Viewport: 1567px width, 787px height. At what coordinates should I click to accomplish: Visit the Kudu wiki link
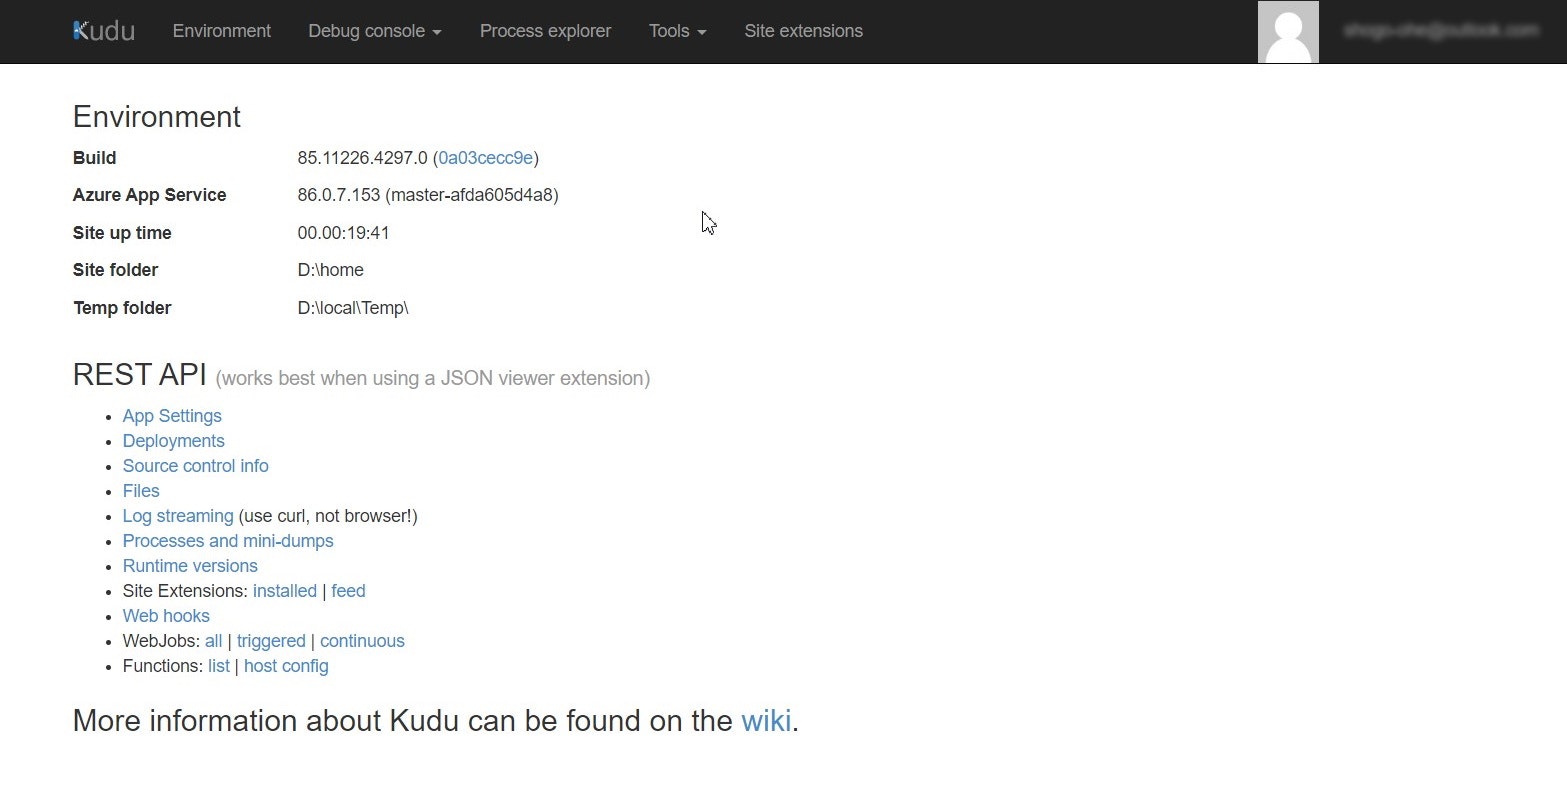coord(765,720)
